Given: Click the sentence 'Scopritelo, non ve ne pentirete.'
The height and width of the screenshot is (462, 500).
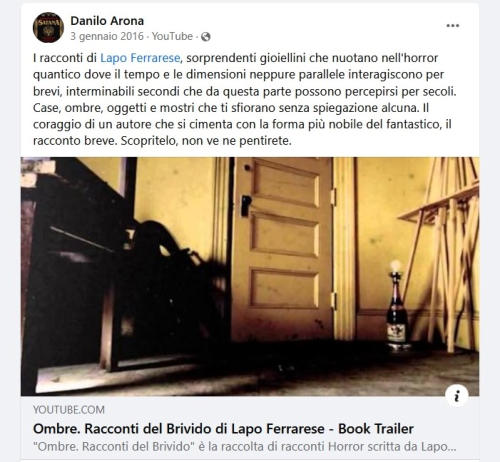Looking at the screenshot, I should [206, 141].
